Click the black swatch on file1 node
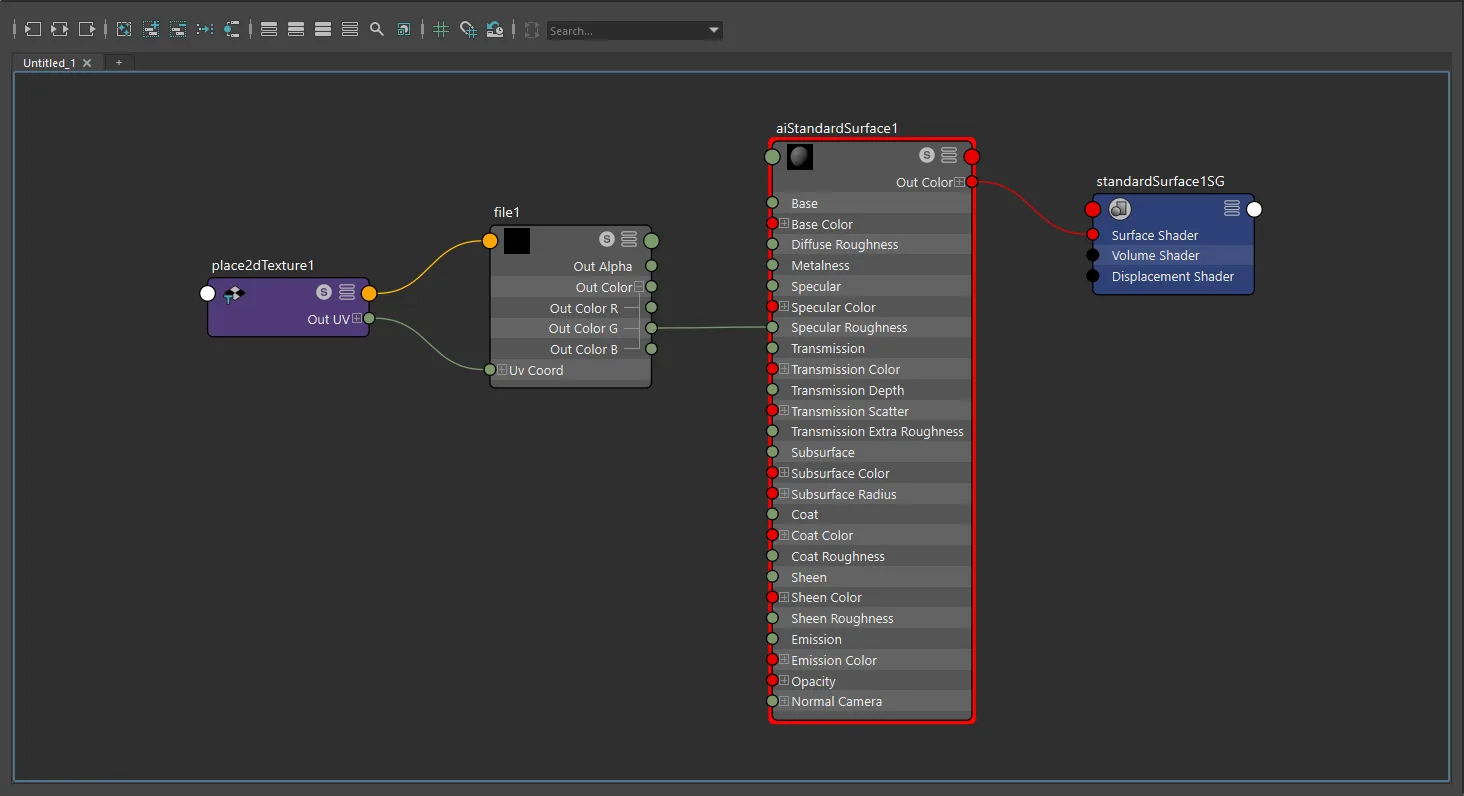Screen dimensions: 1464x796 click(517, 240)
